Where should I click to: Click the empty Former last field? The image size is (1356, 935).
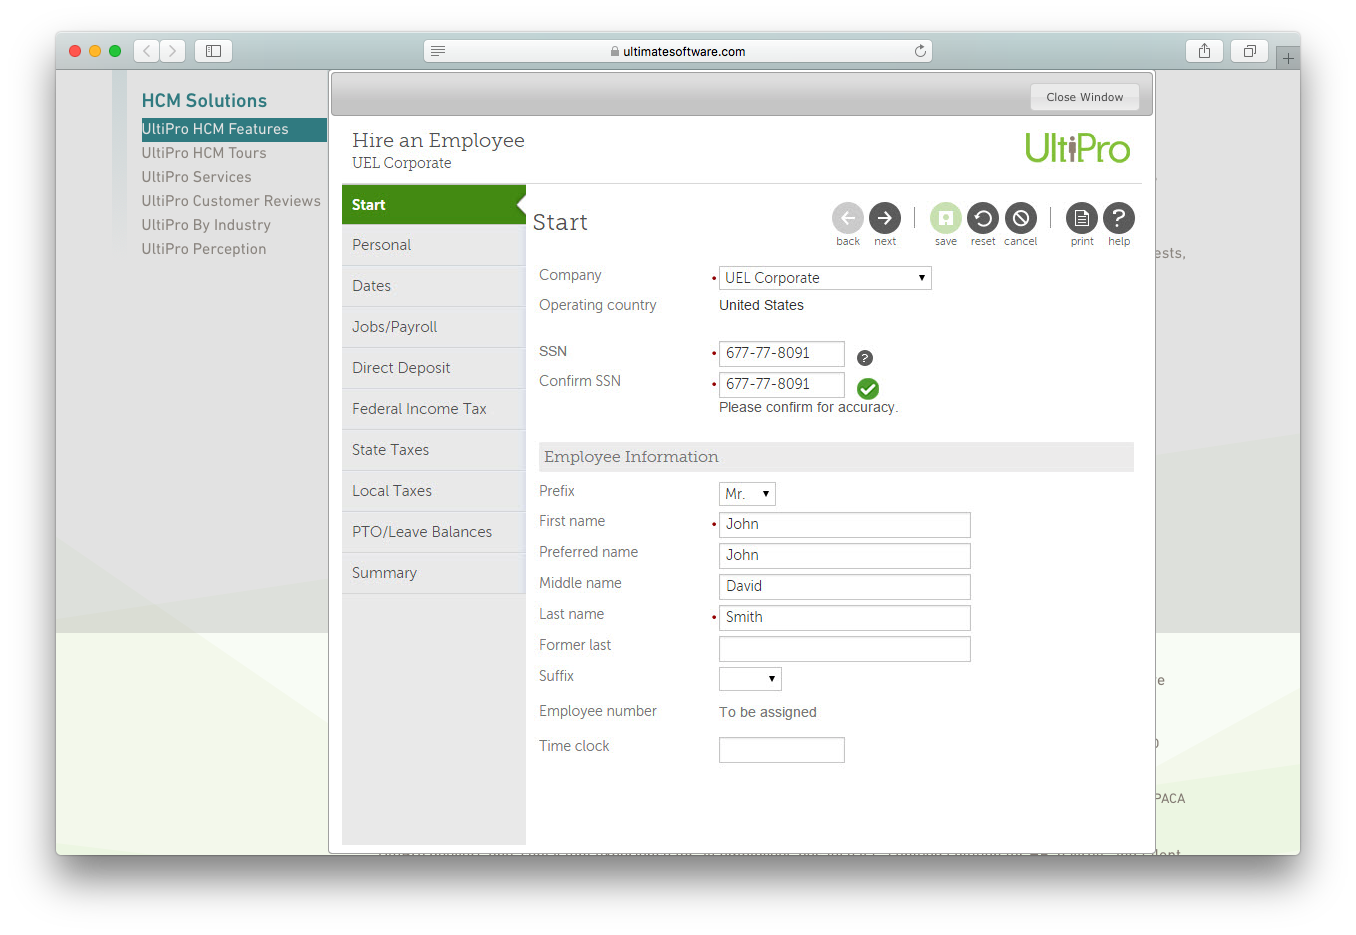(845, 648)
